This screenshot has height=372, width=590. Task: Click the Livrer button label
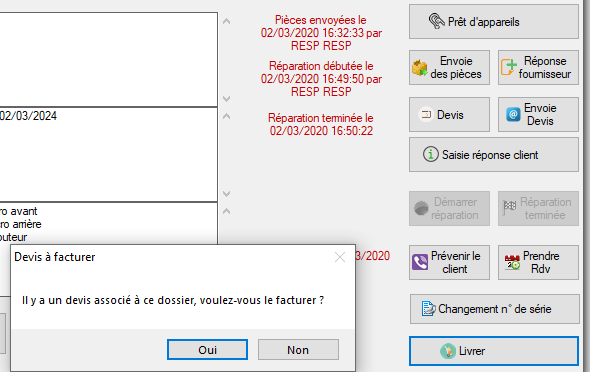tap(472, 351)
